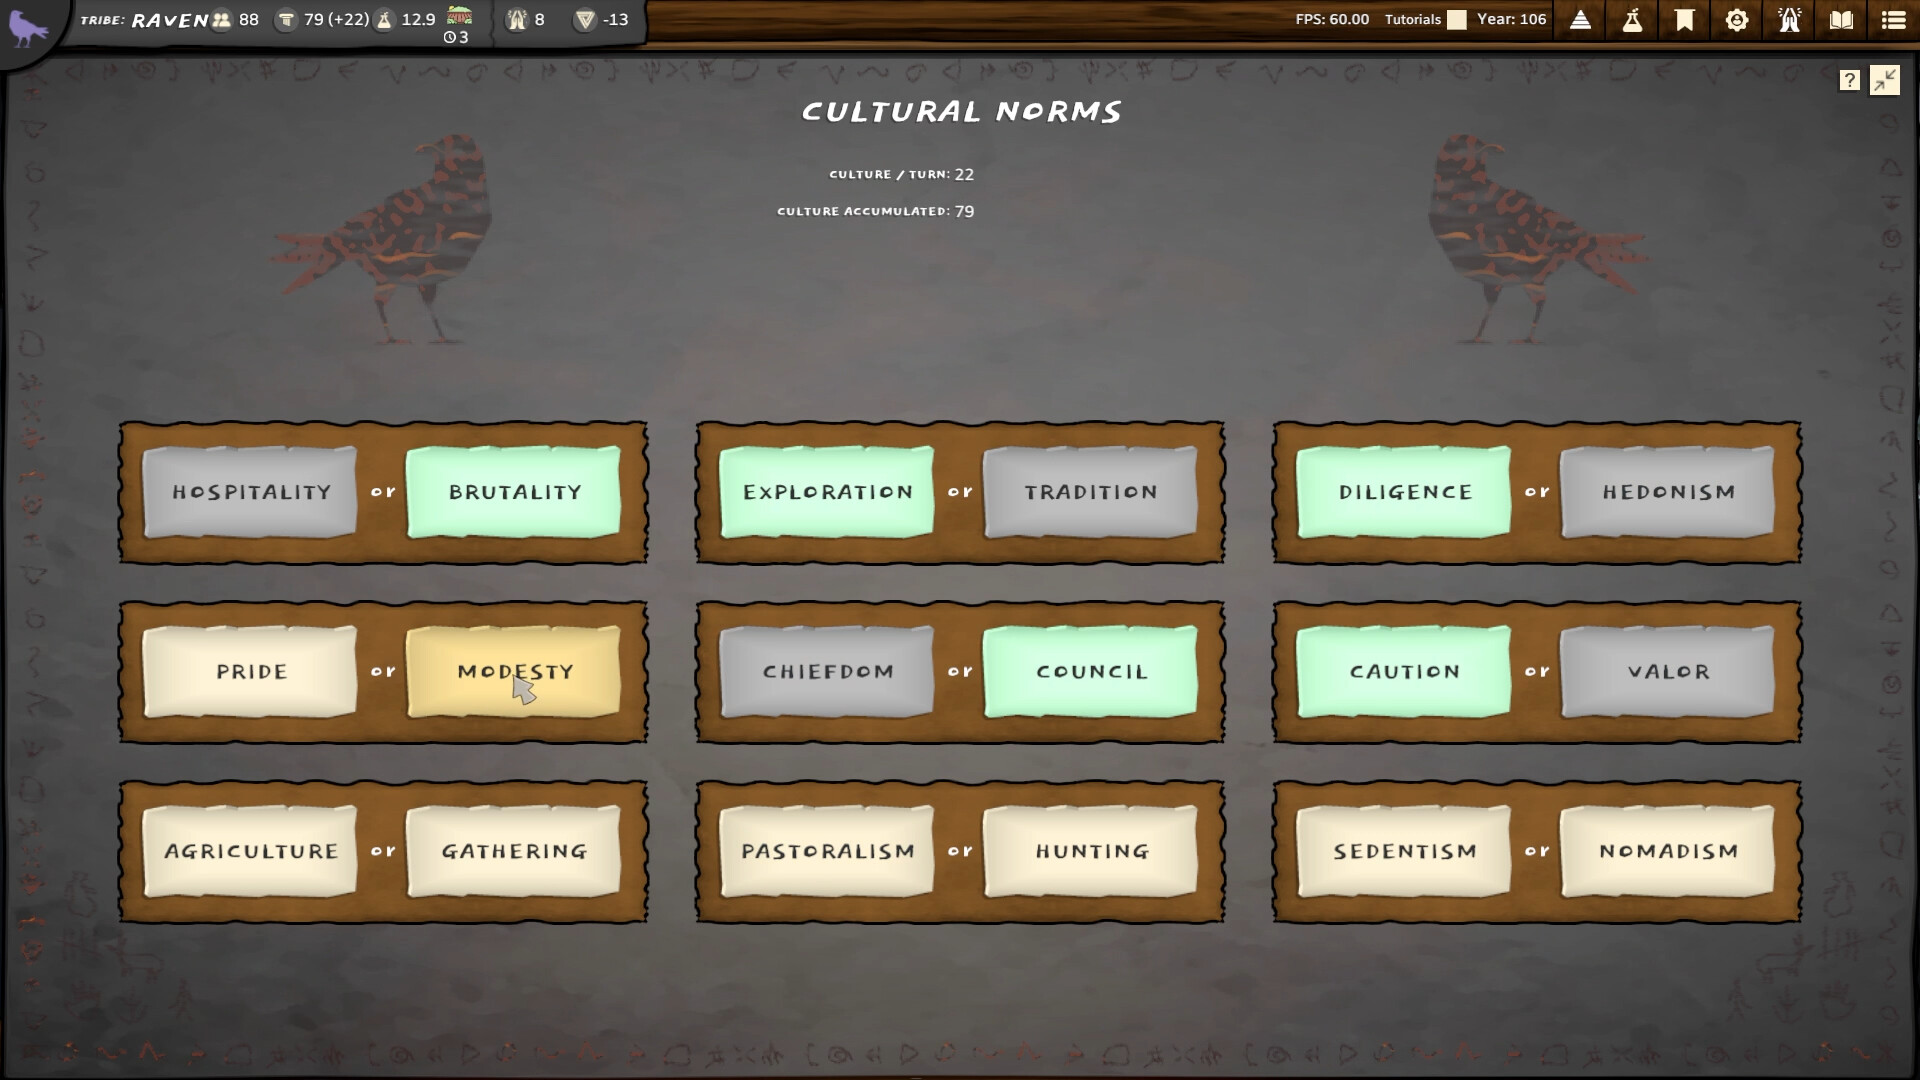Select the Pride cultural norm
Screen dimensions: 1920x1080
(250, 672)
